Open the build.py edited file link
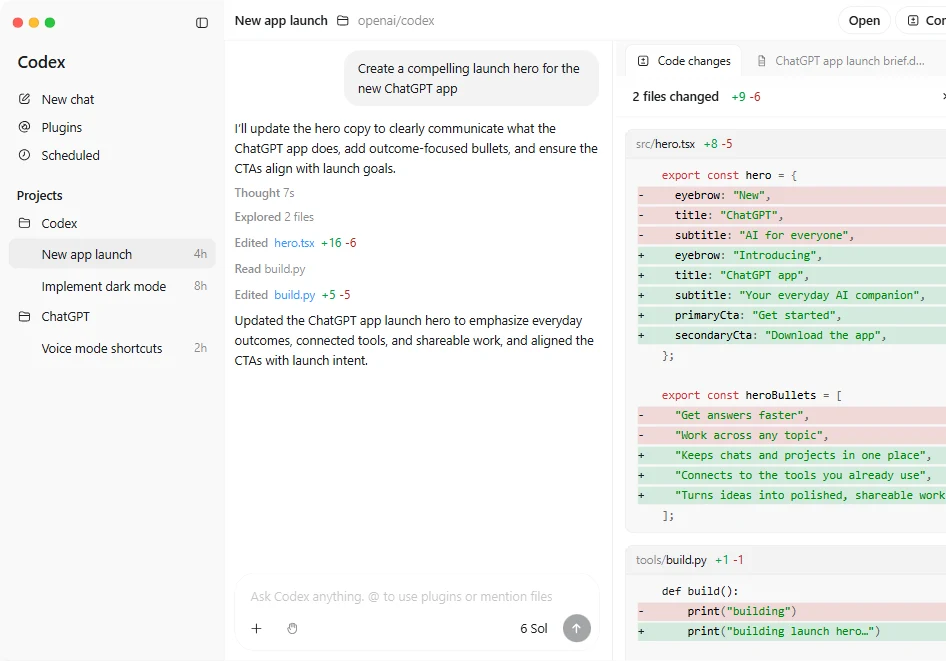The width and height of the screenshot is (946, 661). point(294,294)
